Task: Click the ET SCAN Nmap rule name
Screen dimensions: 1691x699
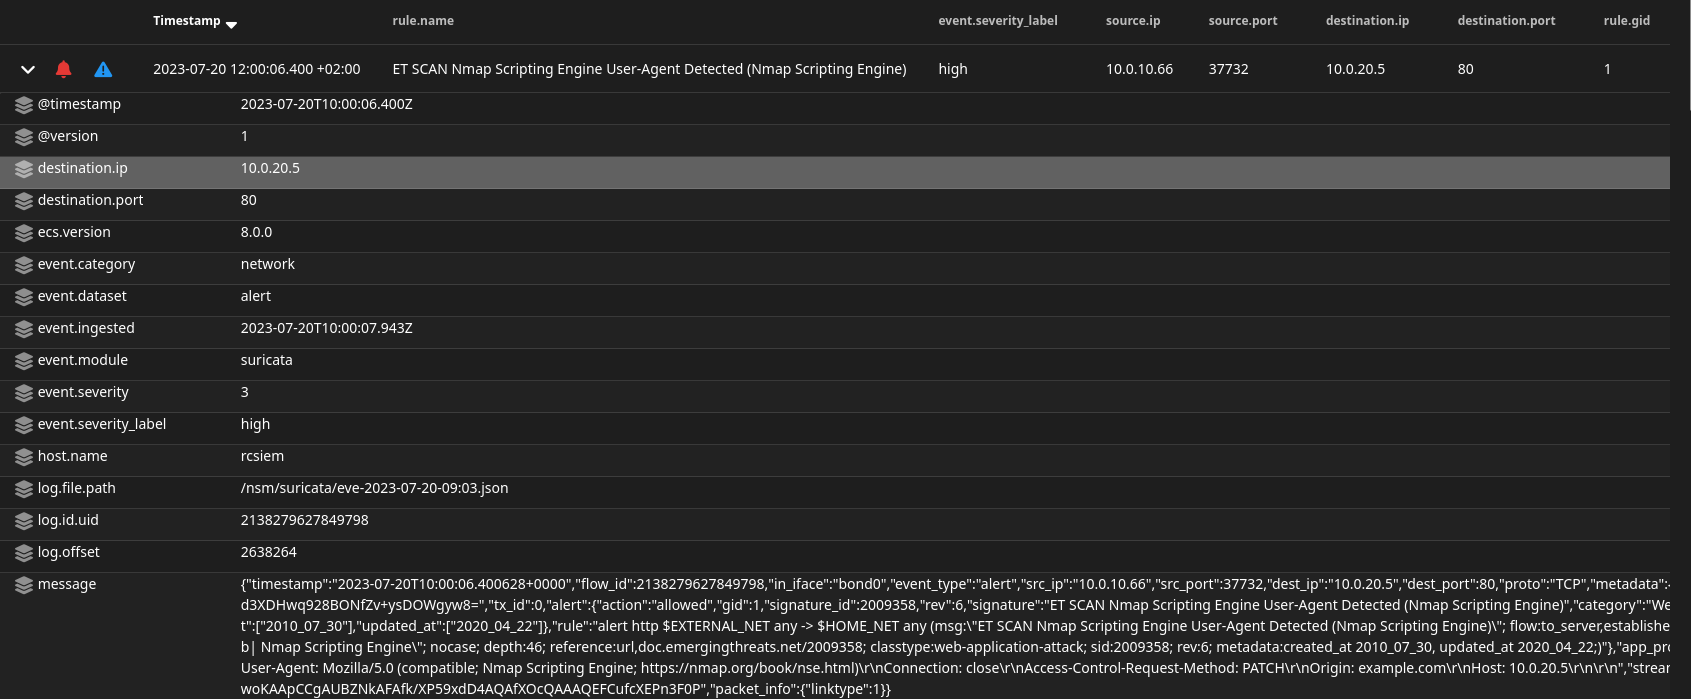Action: (x=649, y=69)
